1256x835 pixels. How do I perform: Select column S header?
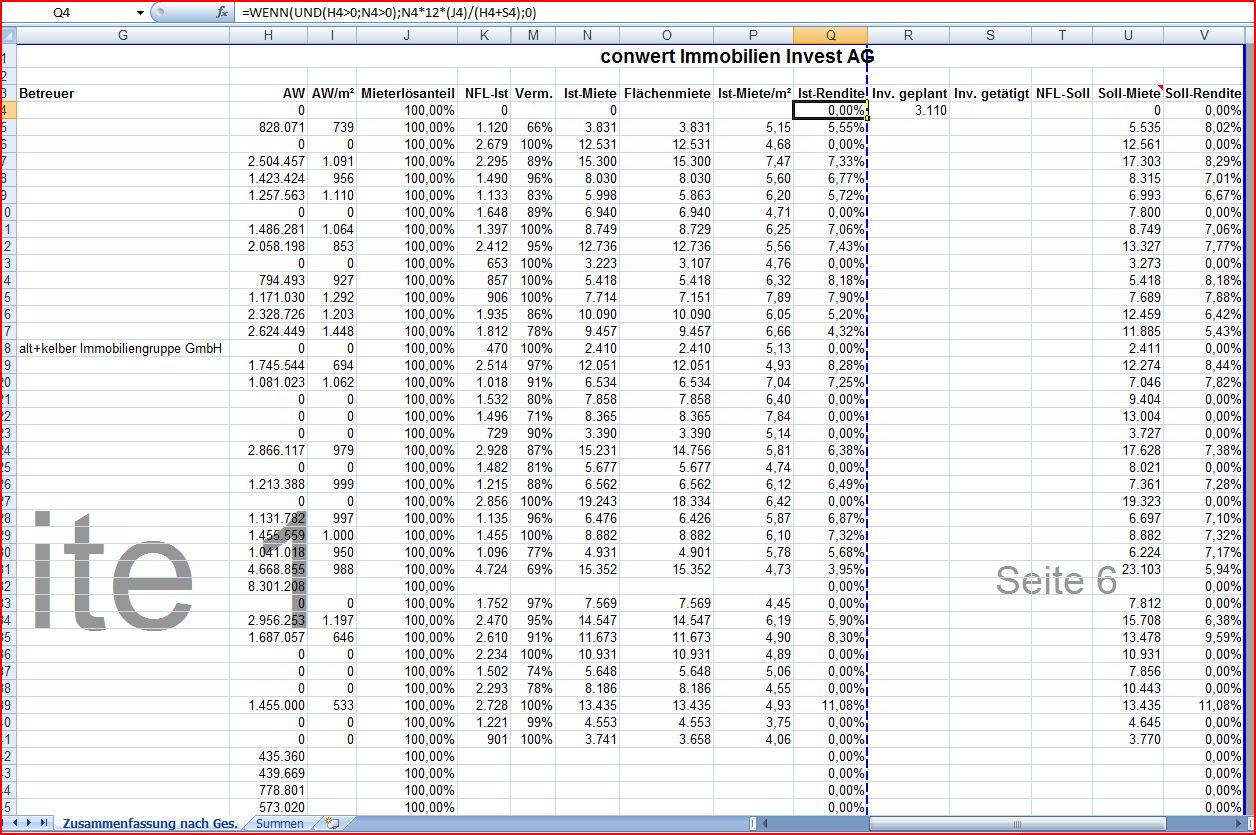pyautogui.click(x=990, y=35)
